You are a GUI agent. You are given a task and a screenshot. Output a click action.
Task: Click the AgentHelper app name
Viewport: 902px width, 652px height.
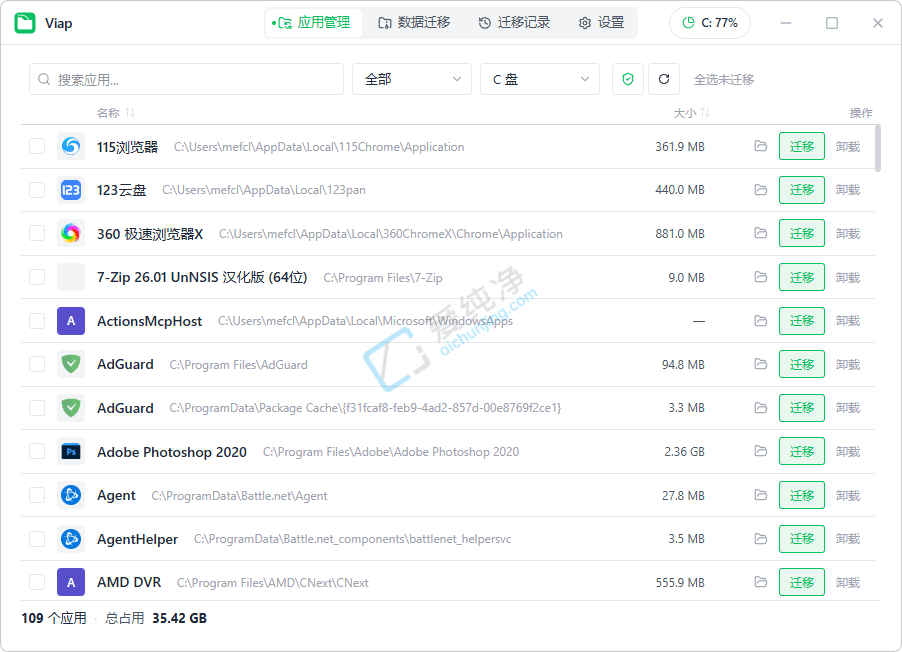[x=137, y=539]
